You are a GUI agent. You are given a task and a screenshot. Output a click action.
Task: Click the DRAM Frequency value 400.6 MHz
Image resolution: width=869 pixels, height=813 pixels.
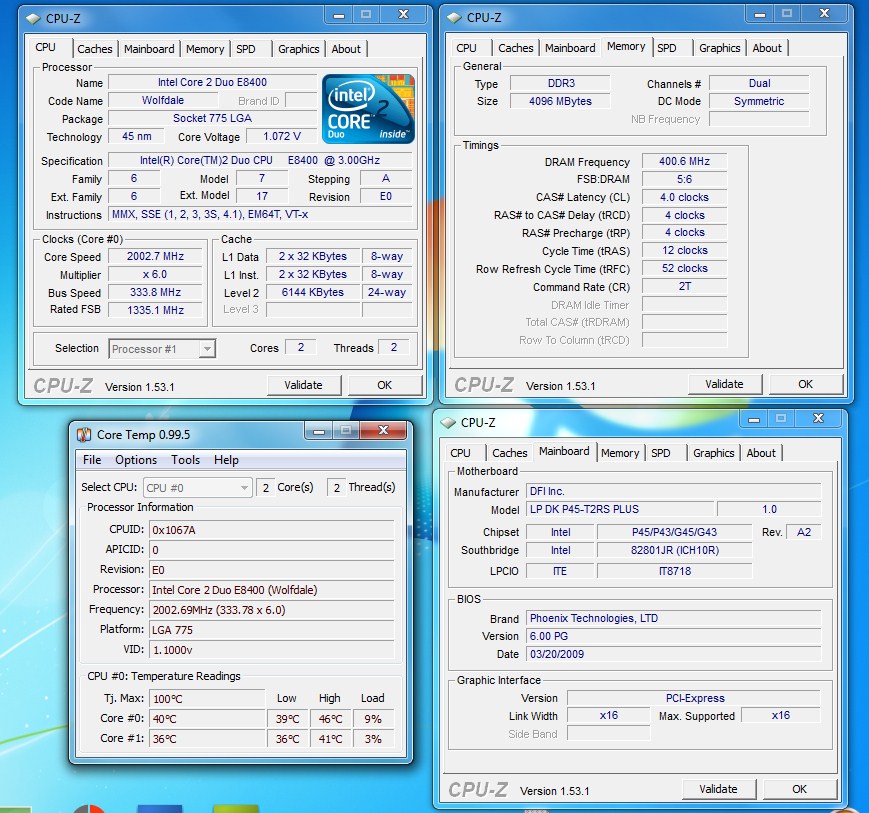point(684,161)
